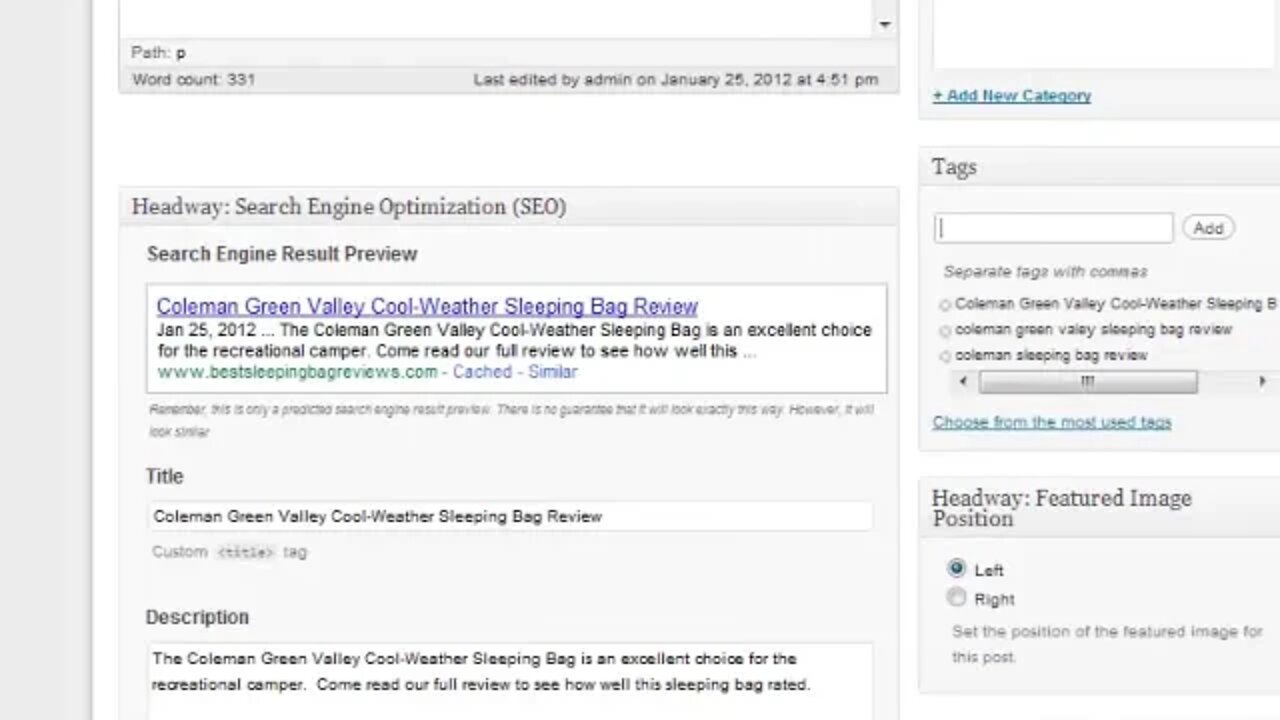Click the 'Custom <title> tag' hint text

tap(229, 552)
